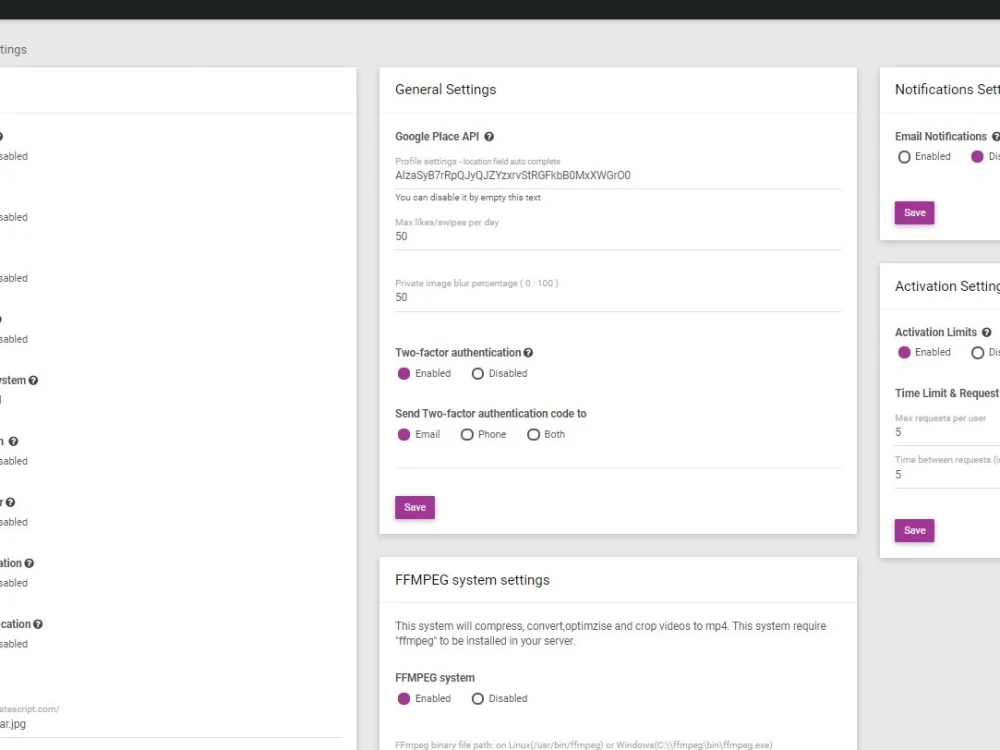Viewport: 1000px width, 750px height.
Task: Edit Private image blur percentage field
Action: (x=618, y=298)
